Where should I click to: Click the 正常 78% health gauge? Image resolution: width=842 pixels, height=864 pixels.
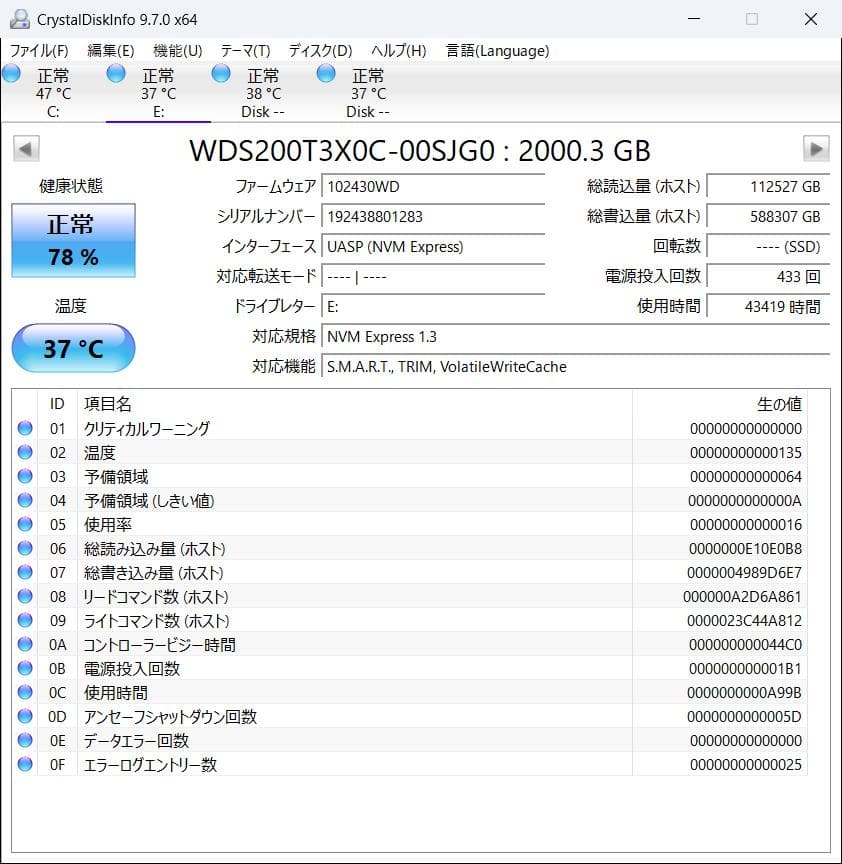(x=72, y=240)
